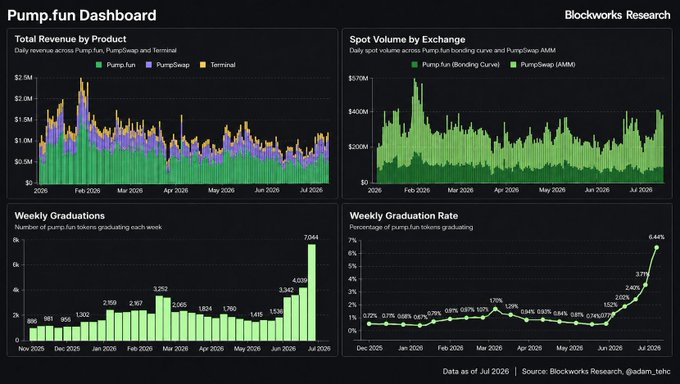The image size is (680, 384).
Task: Click the 7,044 label on the tallest bar
Action: pyautogui.click(x=311, y=237)
